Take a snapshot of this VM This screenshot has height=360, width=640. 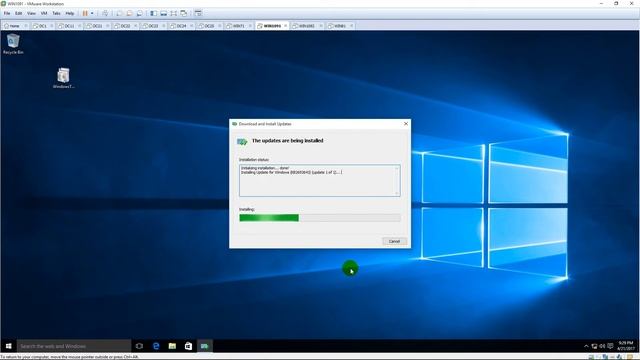click(119, 13)
